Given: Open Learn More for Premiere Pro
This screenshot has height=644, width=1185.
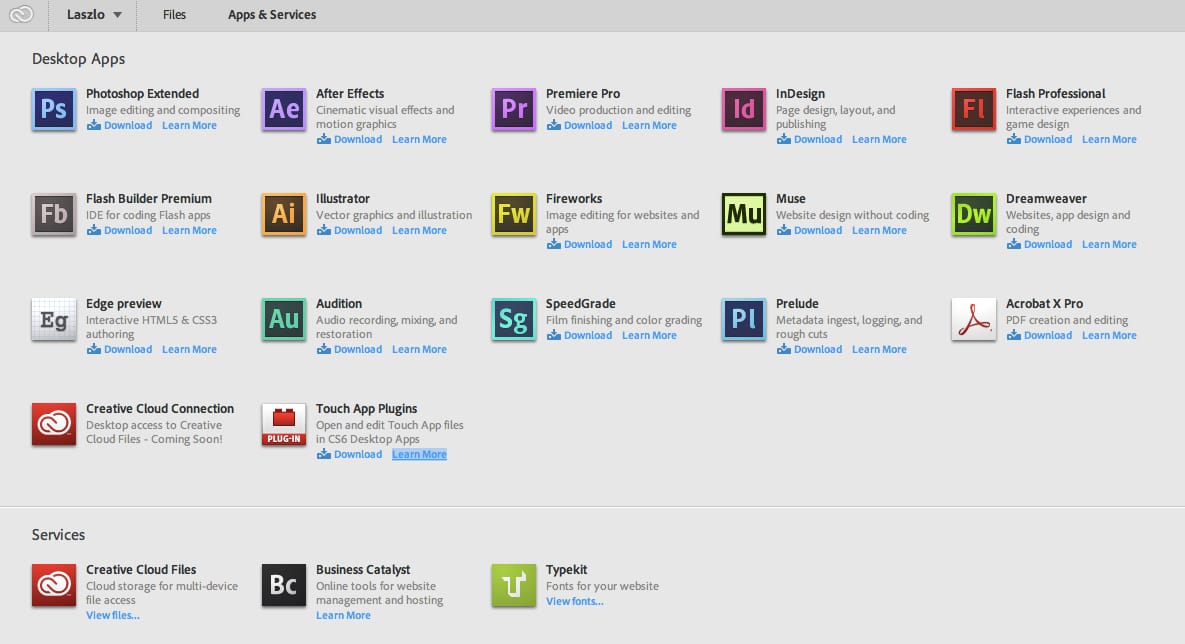Looking at the screenshot, I should pos(649,125).
